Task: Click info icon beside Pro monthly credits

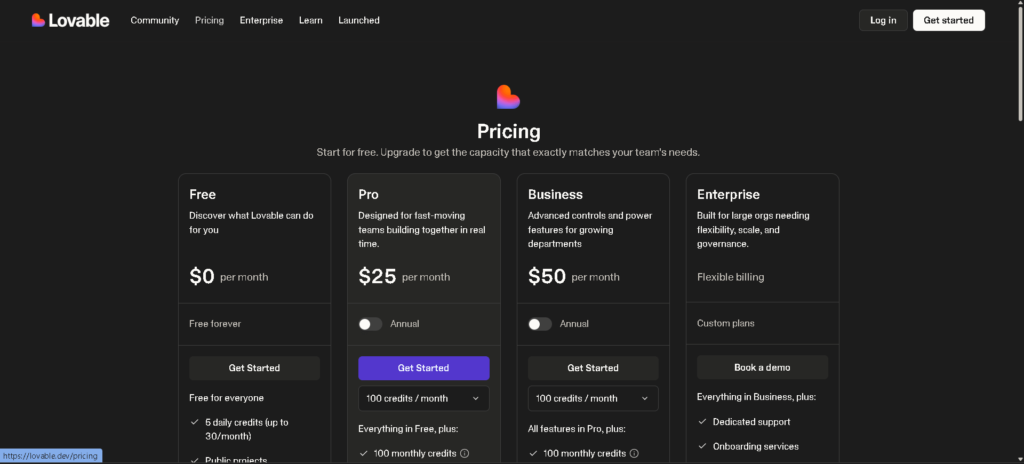Action: coord(465,453)
